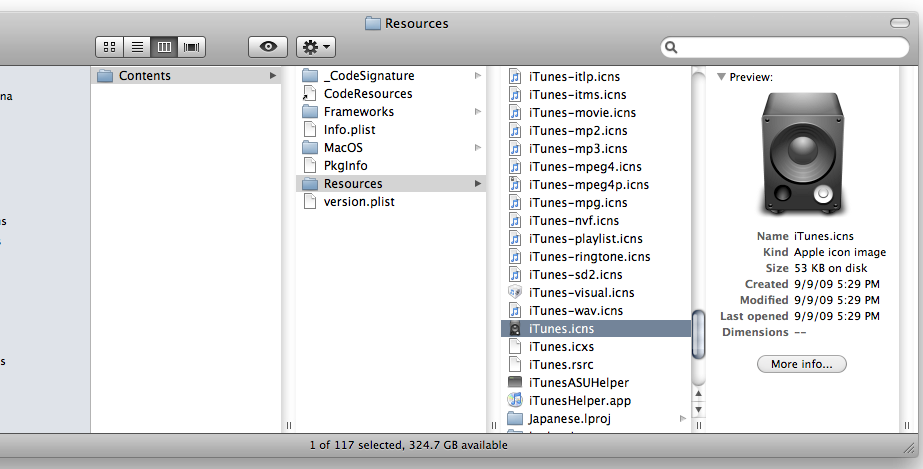923x469 pixels.
Task: Switch to column view mode
Action: coord(164,47)
